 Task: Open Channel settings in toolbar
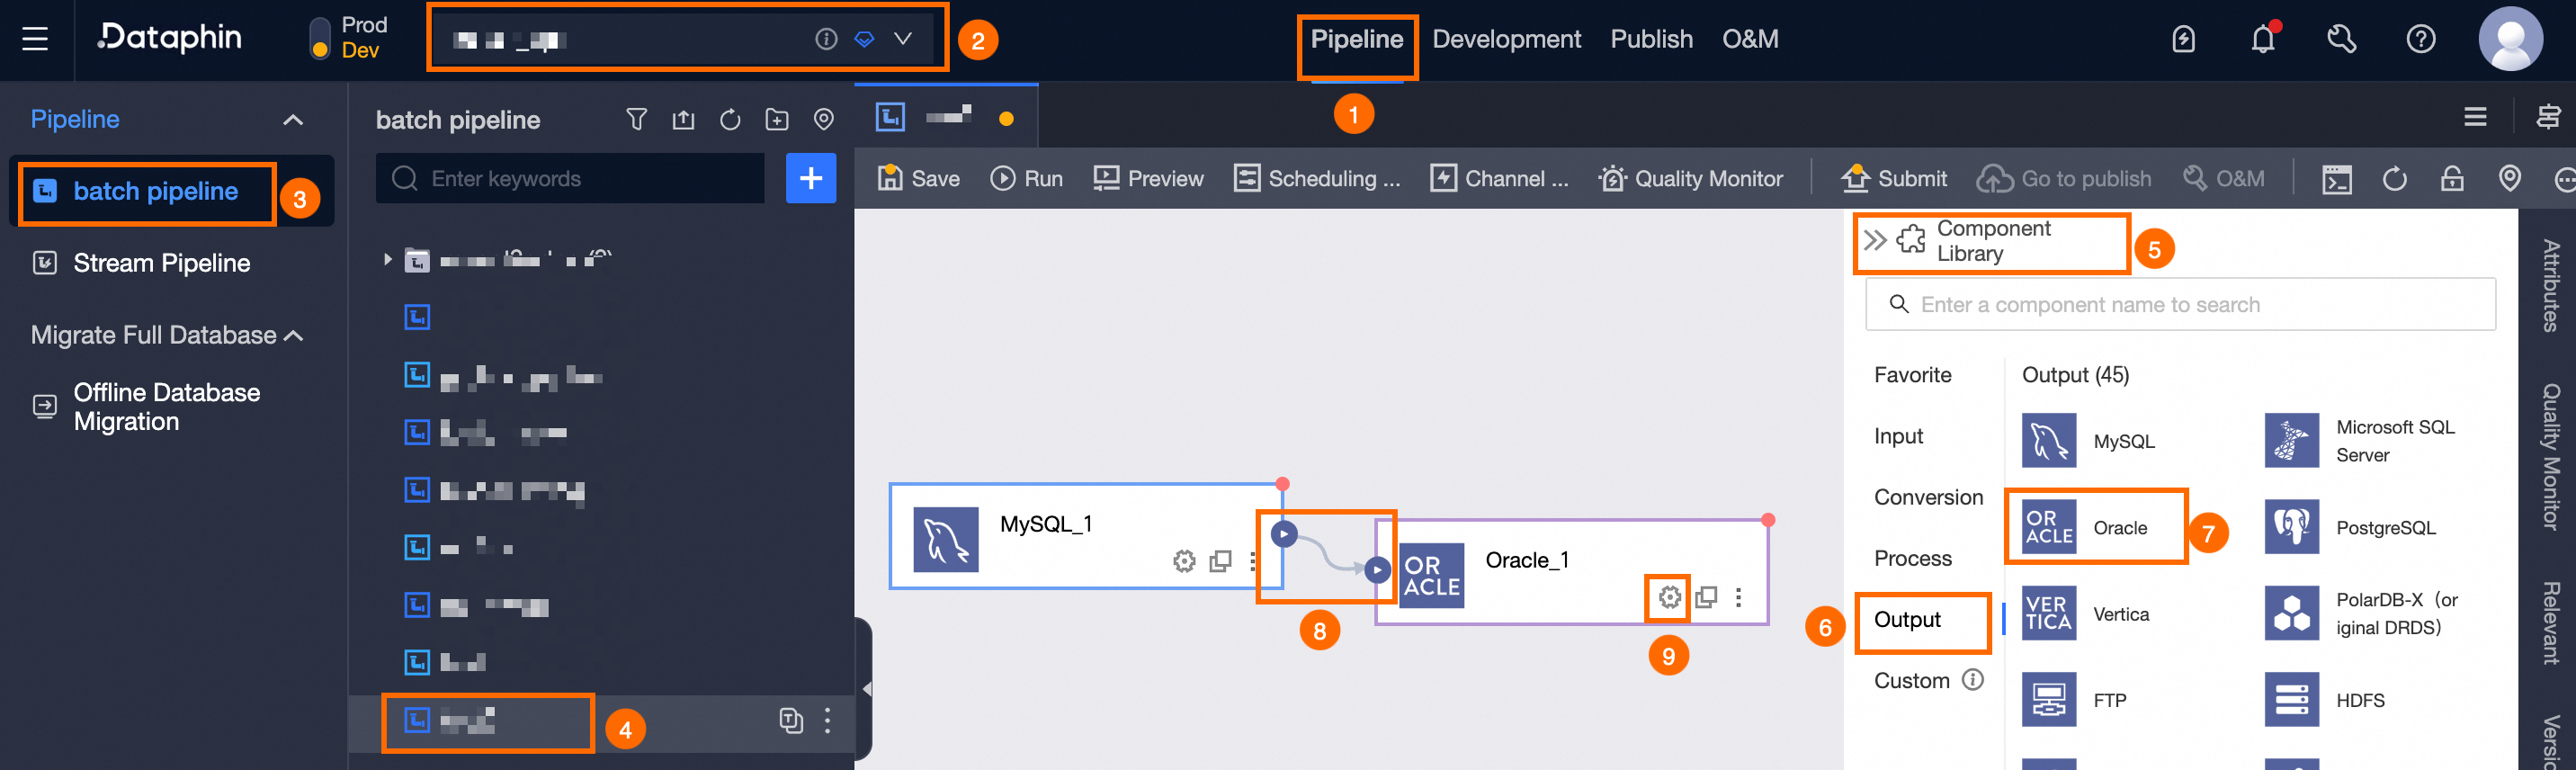[x=1499, y=178]
